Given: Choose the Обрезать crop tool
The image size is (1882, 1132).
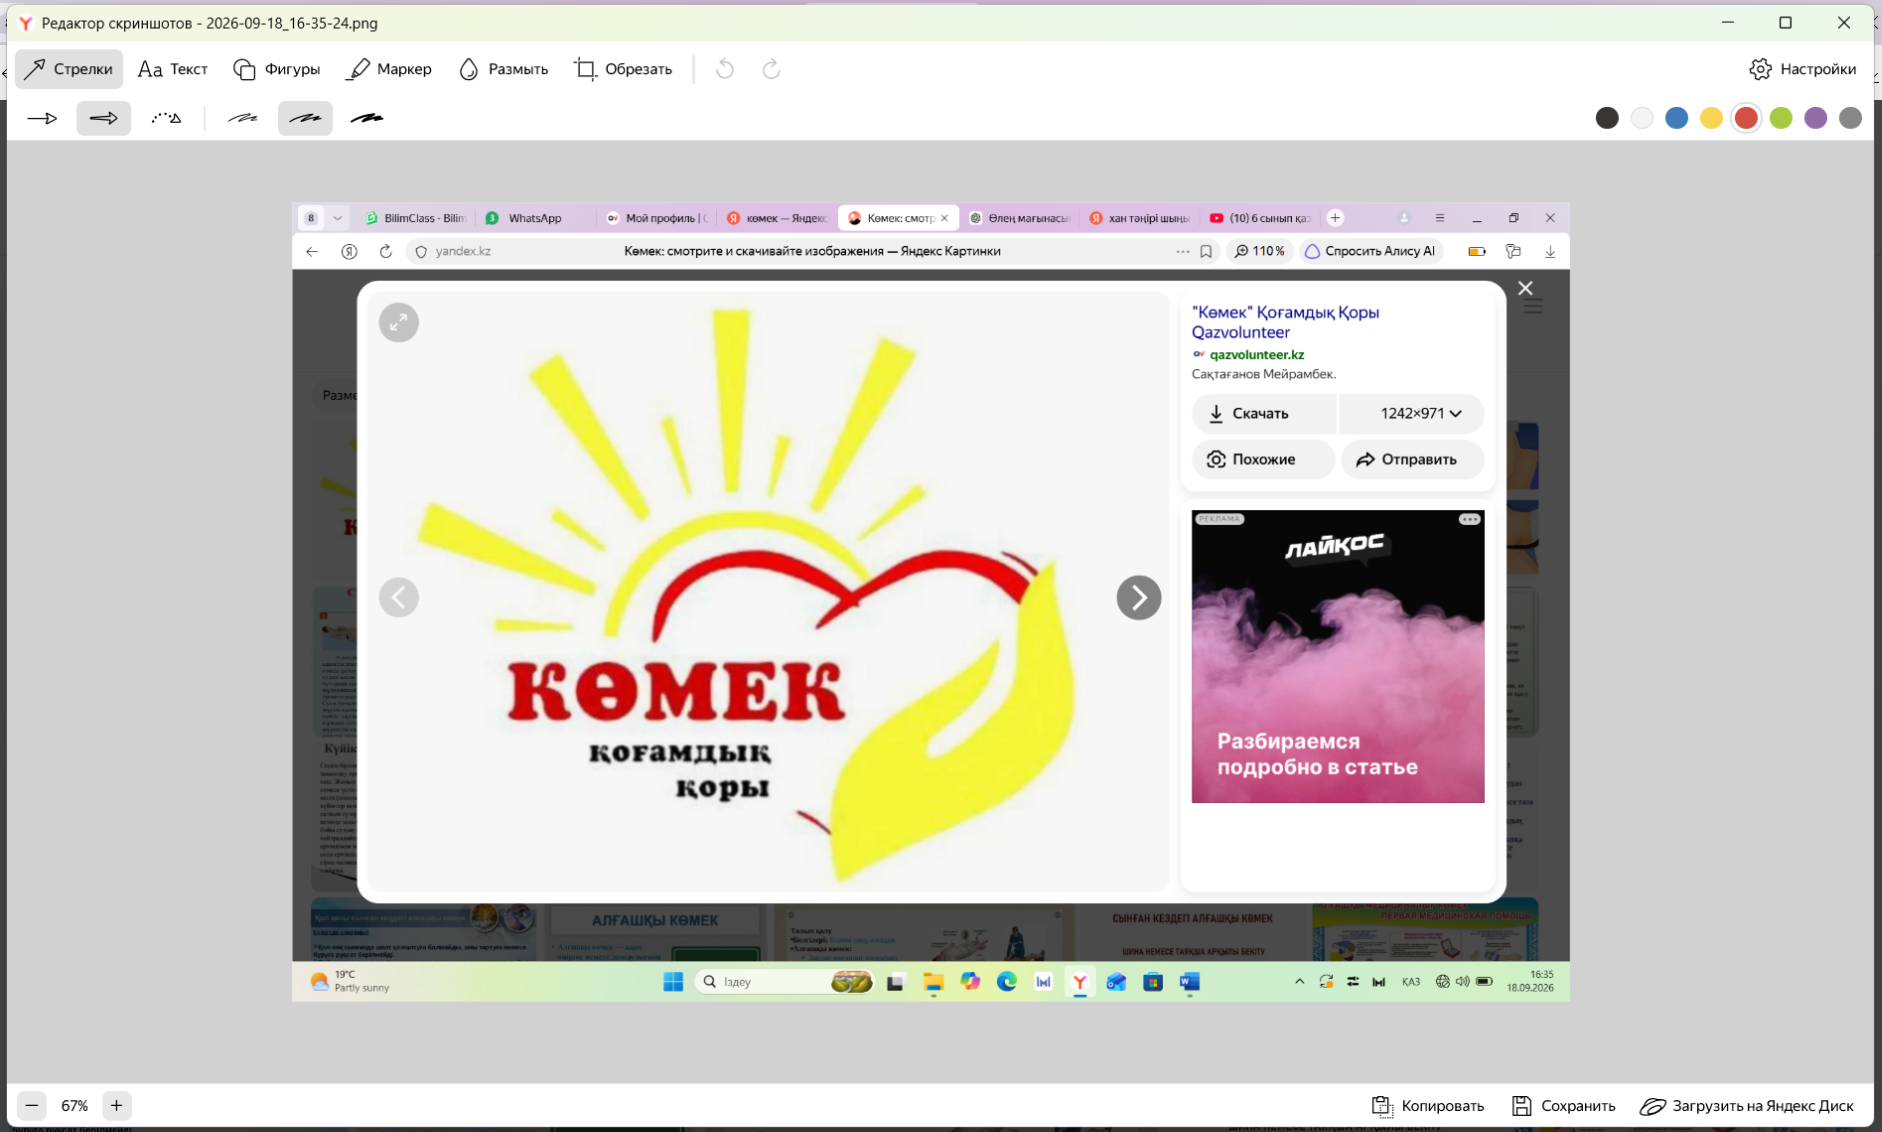Looking at the screenshot, I should click(x=623, y=69).
